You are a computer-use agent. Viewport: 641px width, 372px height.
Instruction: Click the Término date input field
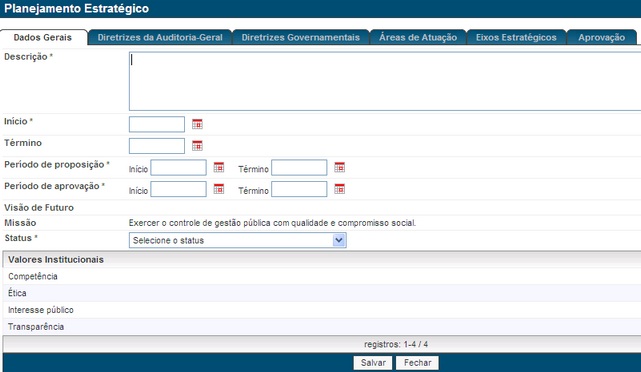(x=157, y=146)
